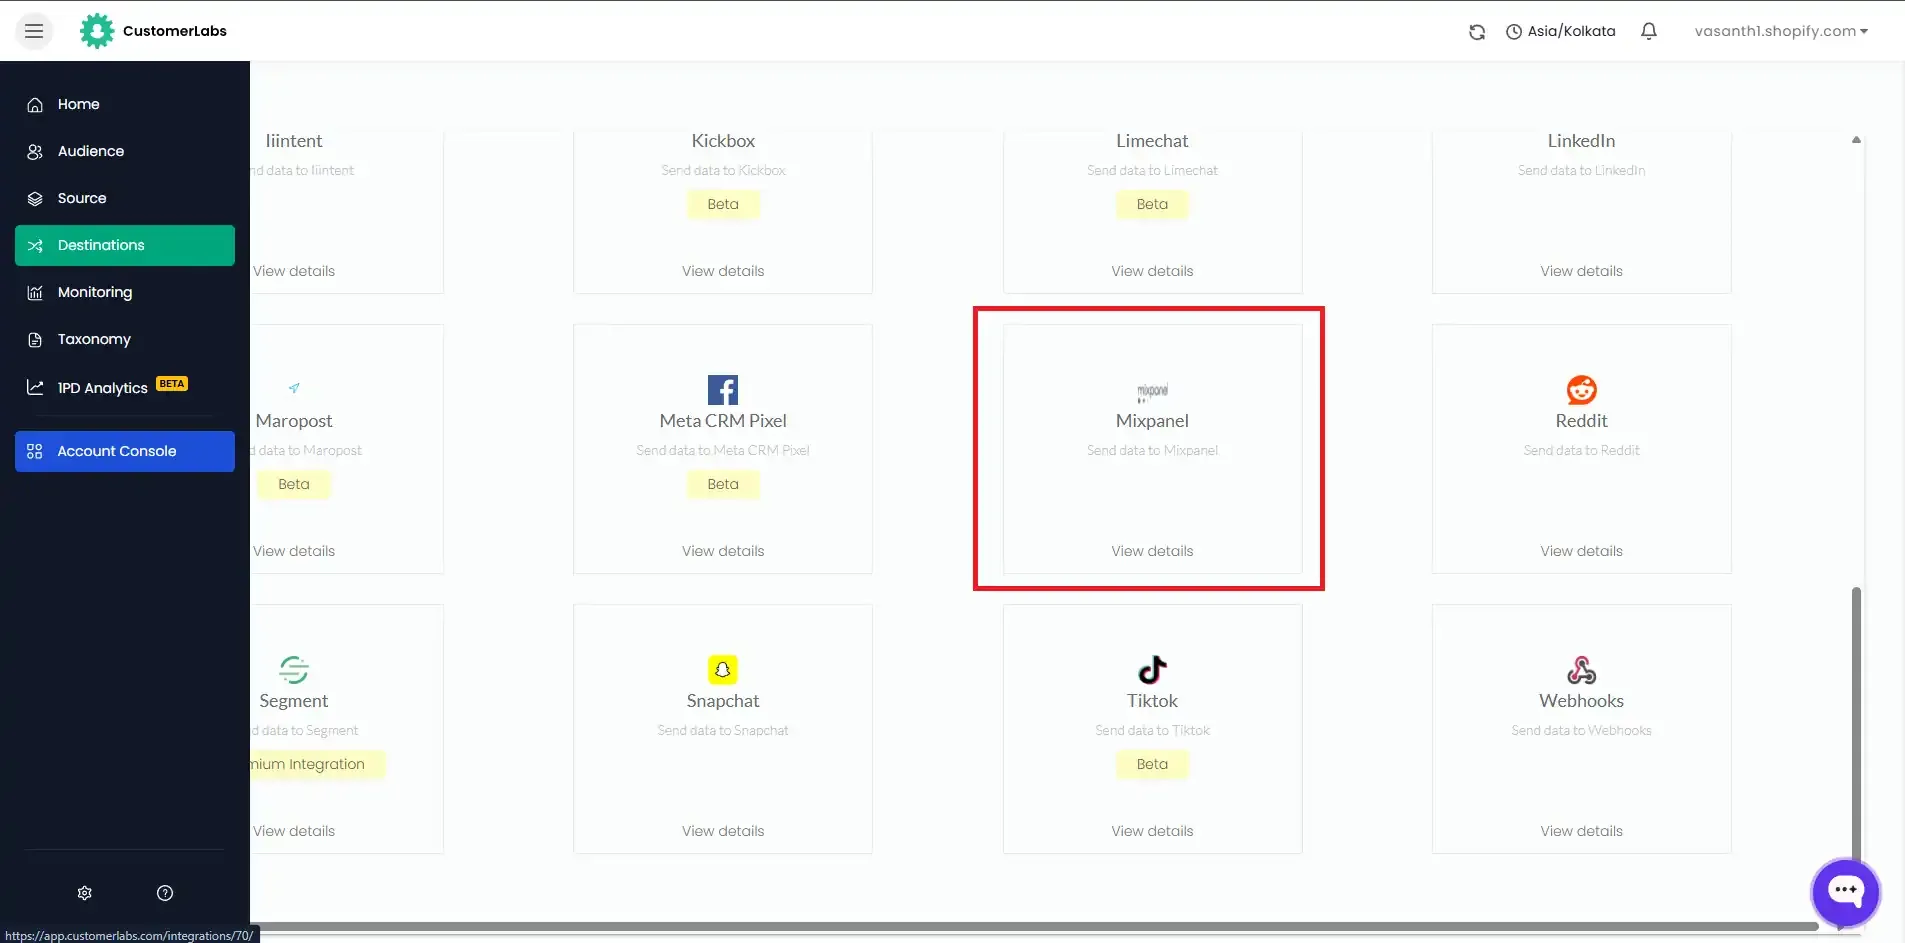Click 'Send data to Webhooks' text

point(1582,731)
